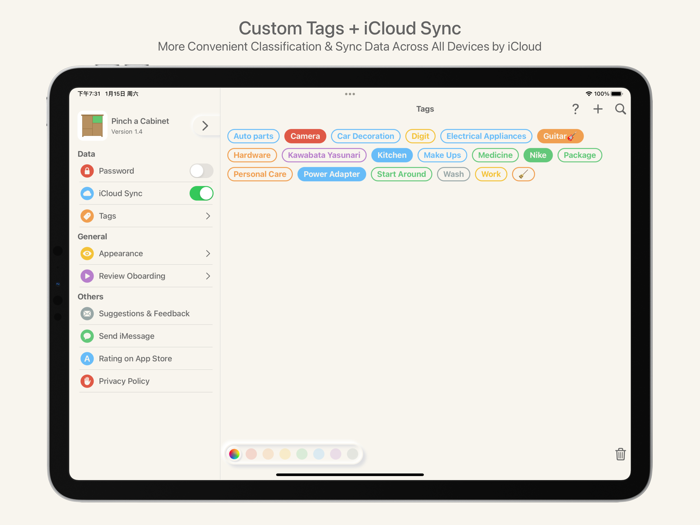Tap the home indicator bar
The image size is (700, 525).
(350, 475)
